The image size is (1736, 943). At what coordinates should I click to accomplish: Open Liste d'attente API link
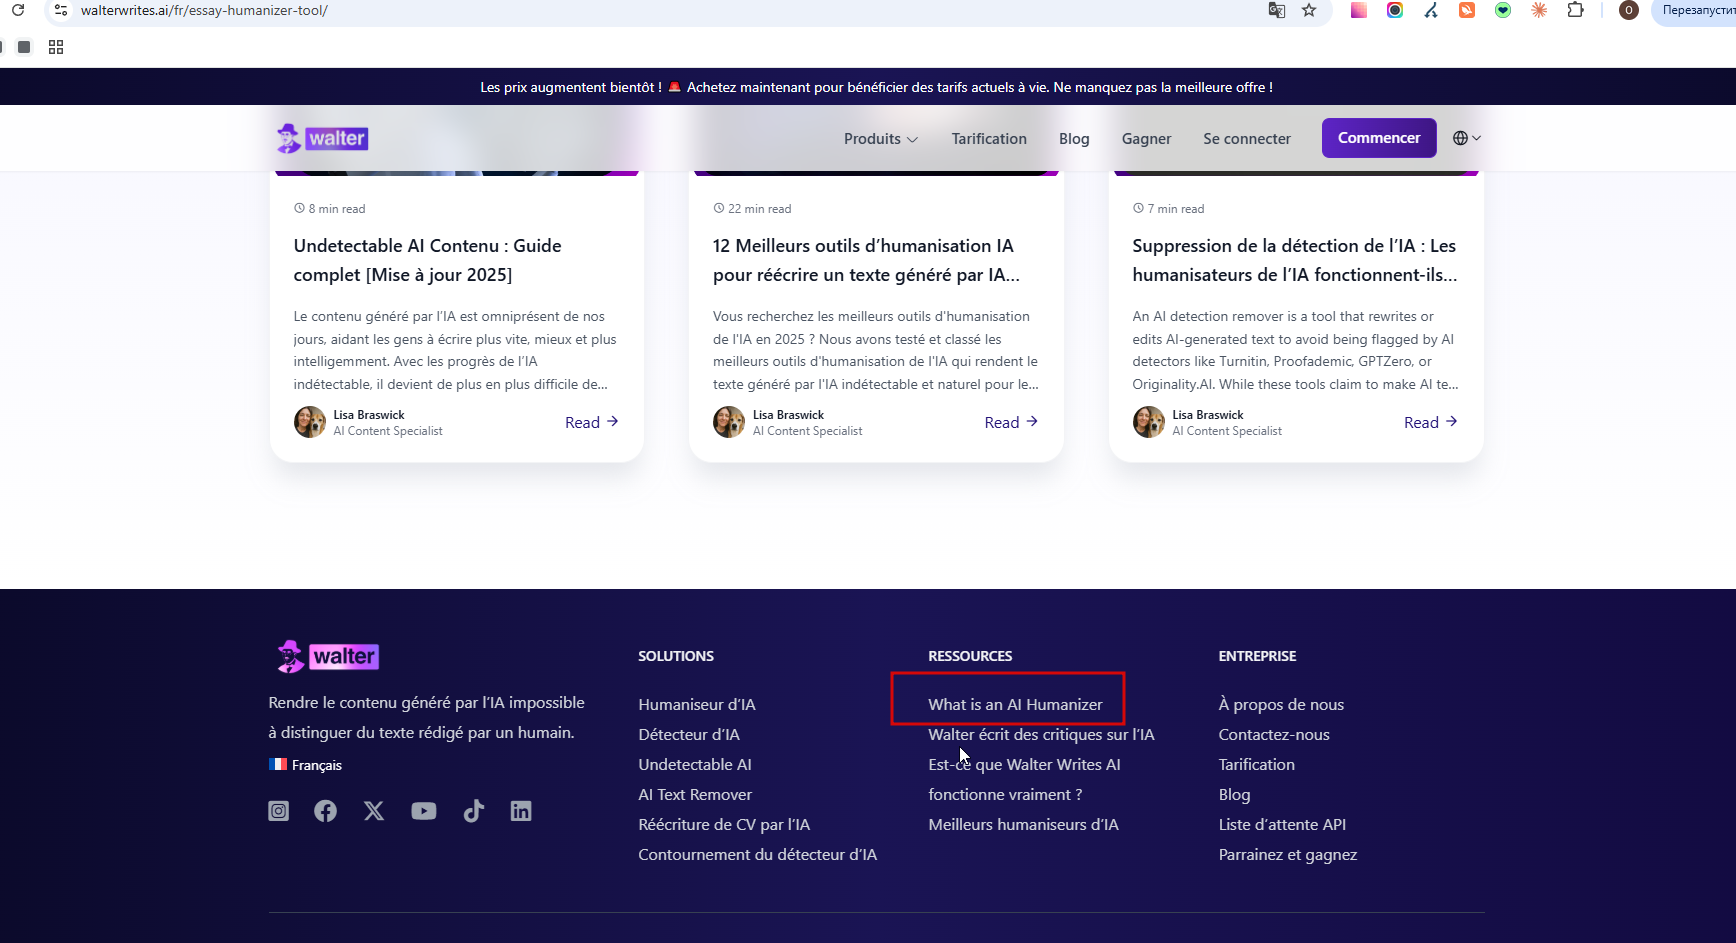(1282, 825)
